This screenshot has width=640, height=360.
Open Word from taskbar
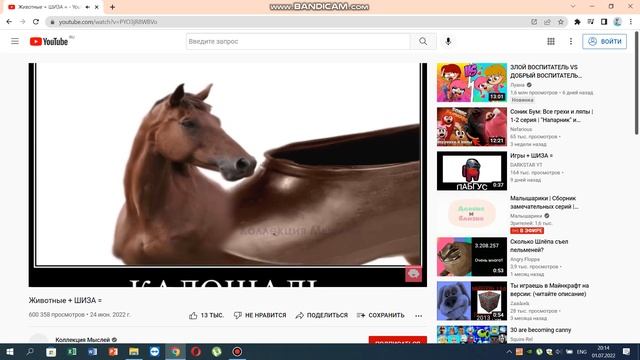click(92, 352)
